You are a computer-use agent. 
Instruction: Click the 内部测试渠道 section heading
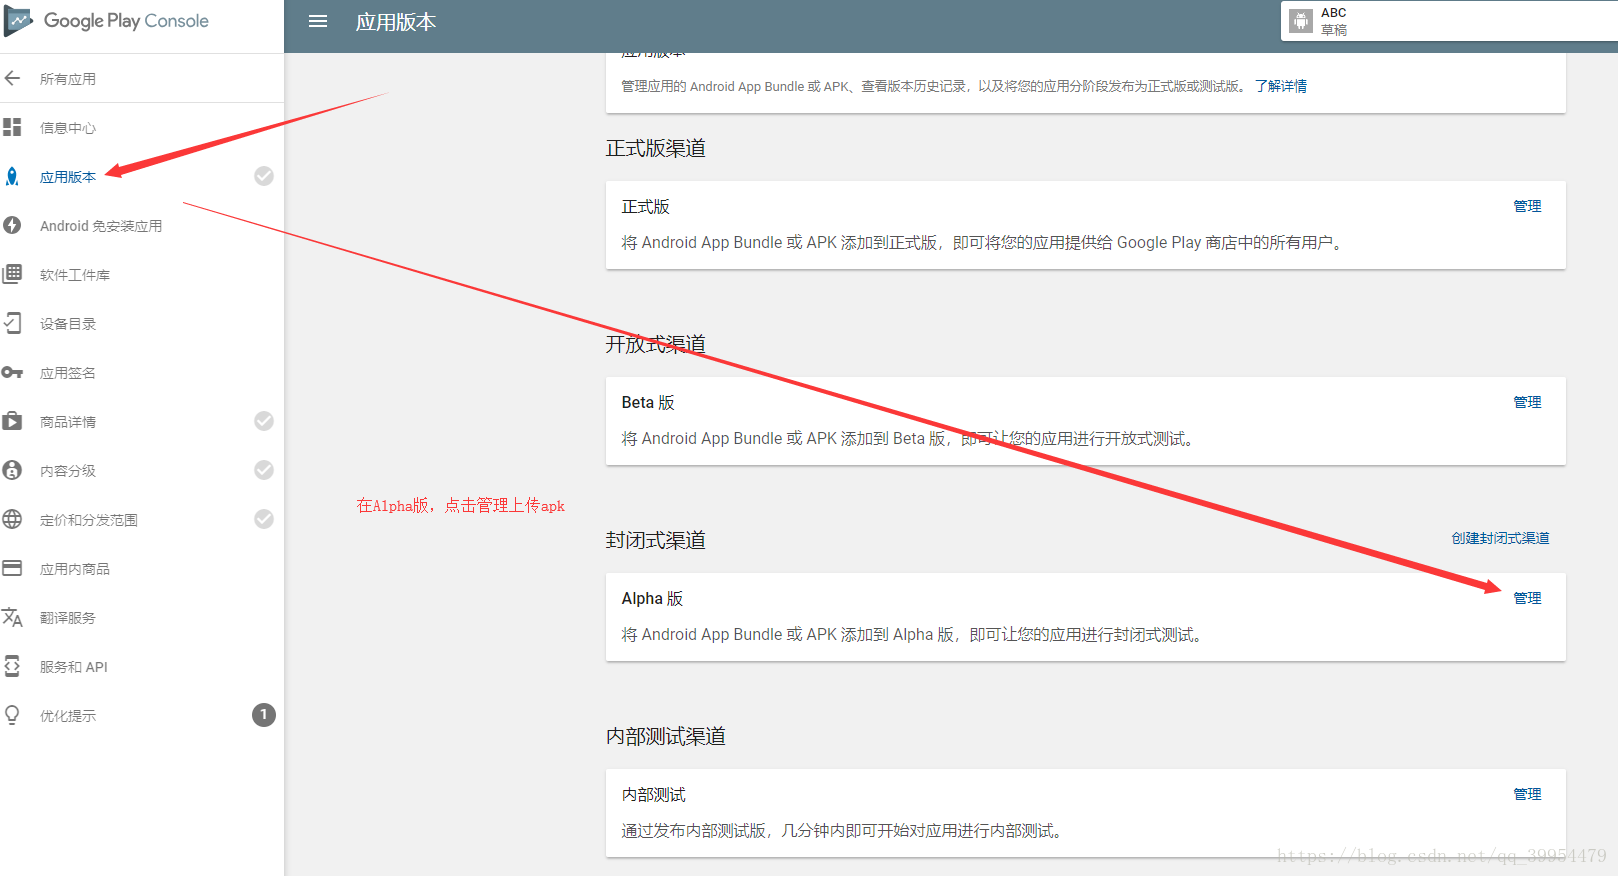point(666,736)
